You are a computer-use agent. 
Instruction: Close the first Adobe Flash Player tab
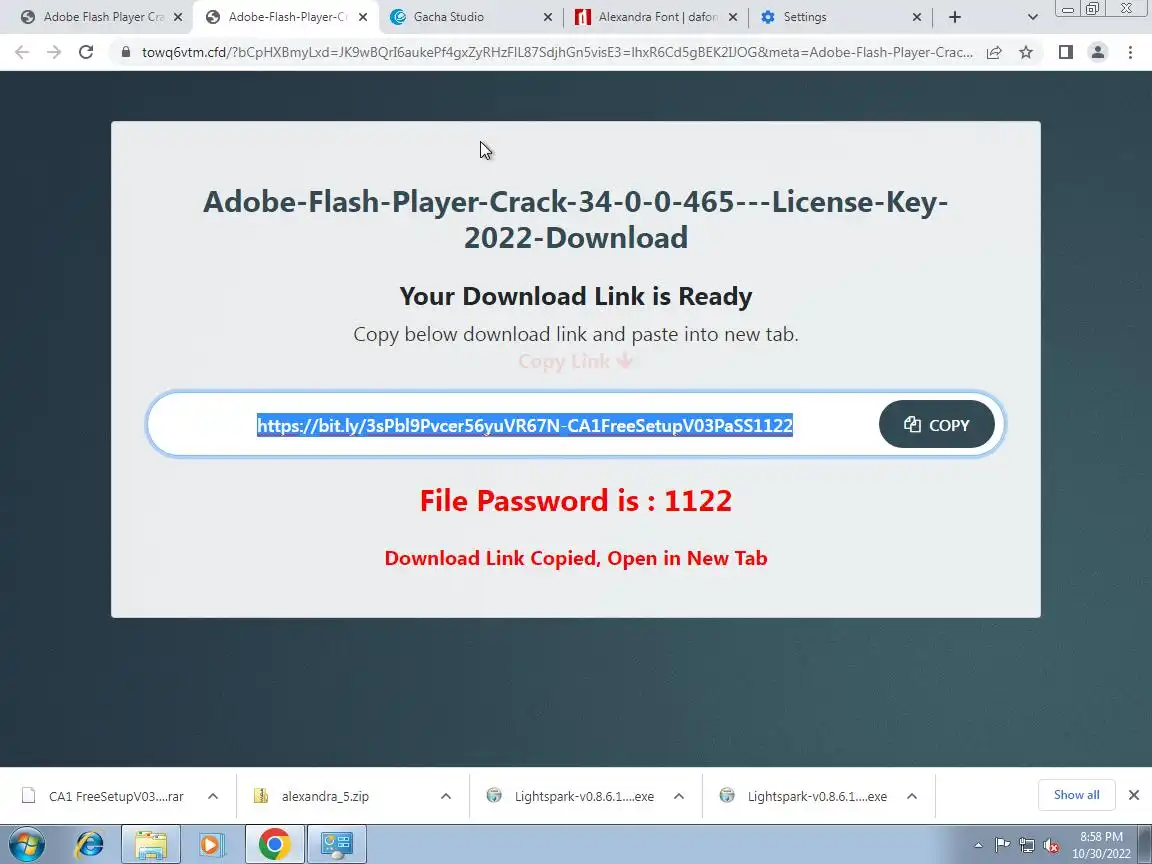point(178,17)
